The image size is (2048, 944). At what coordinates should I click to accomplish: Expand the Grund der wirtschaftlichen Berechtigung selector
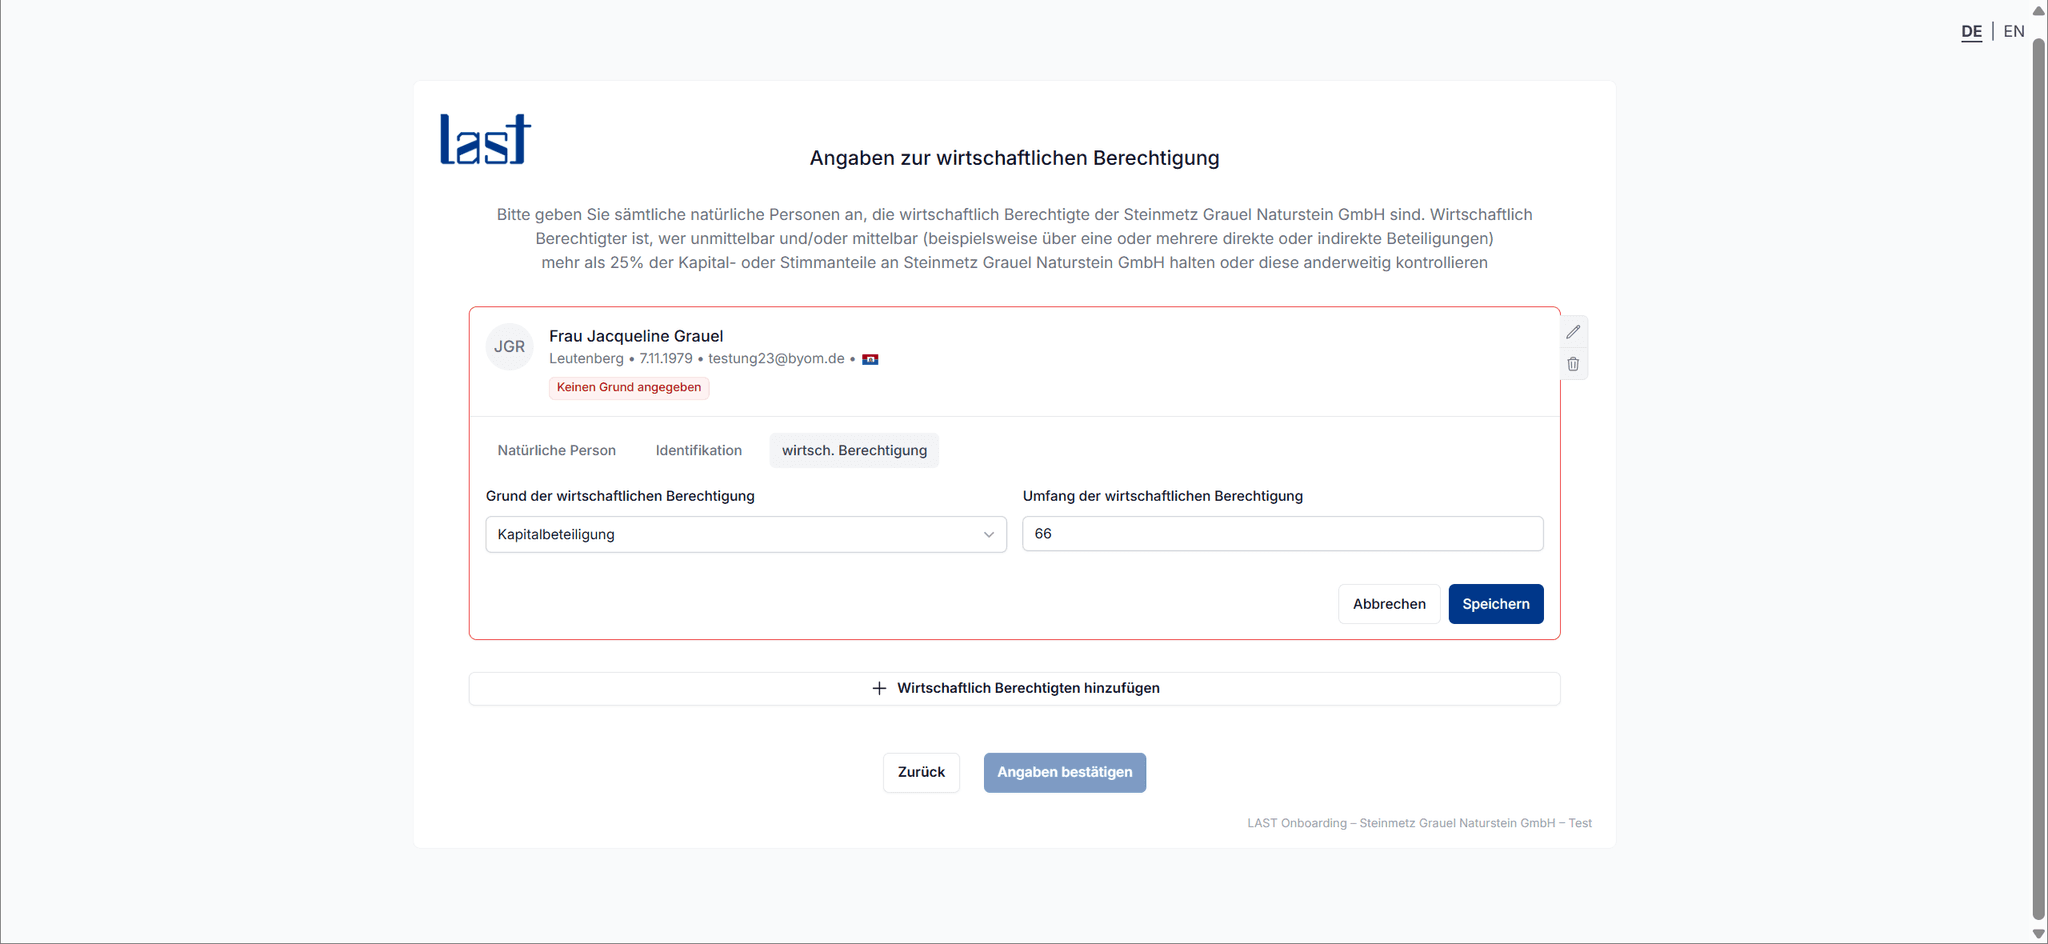pyautogui.click(x=745, y=534)
